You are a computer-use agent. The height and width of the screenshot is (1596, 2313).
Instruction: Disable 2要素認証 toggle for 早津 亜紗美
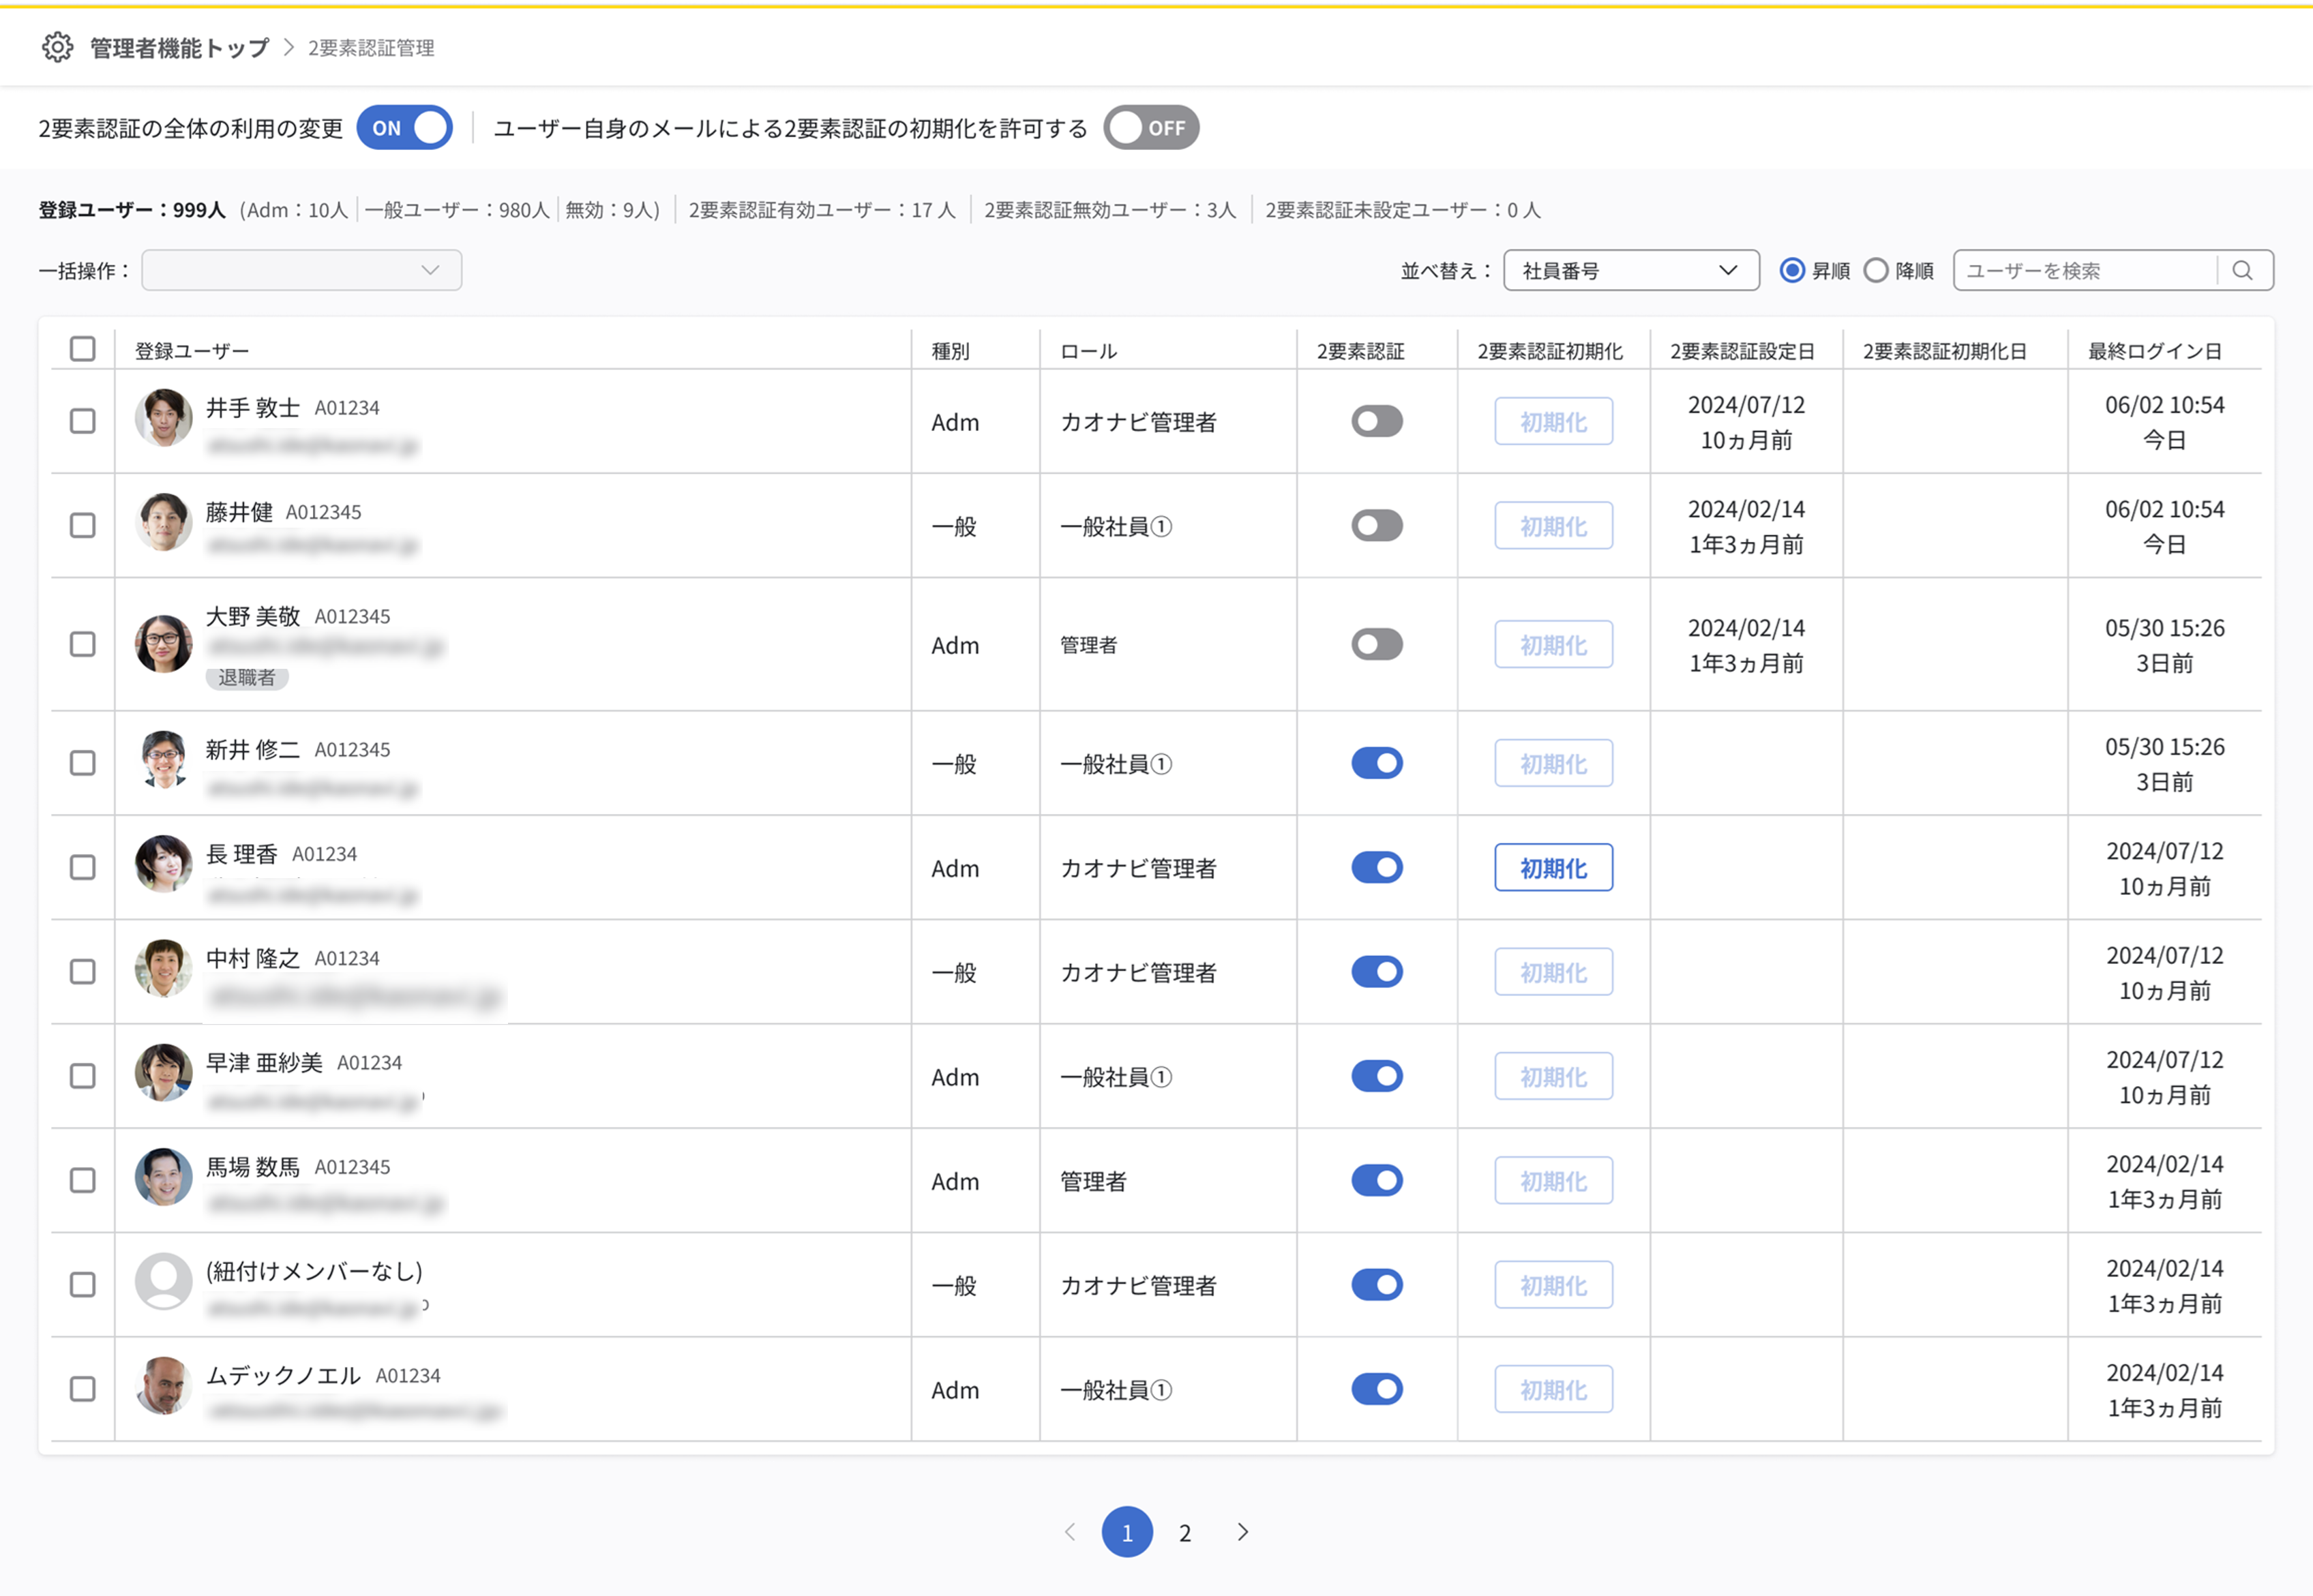[1377, 1076]
